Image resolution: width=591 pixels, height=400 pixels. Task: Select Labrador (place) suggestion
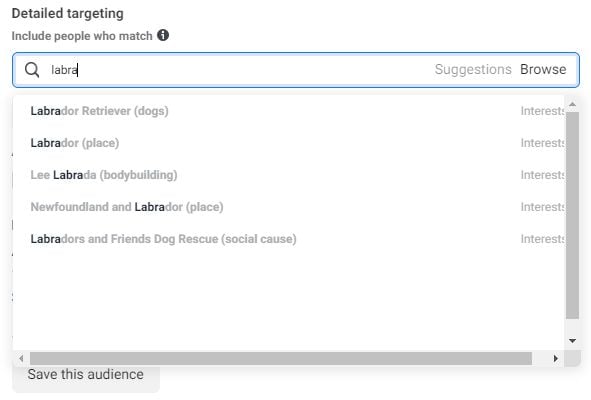[x=288, y=143]
